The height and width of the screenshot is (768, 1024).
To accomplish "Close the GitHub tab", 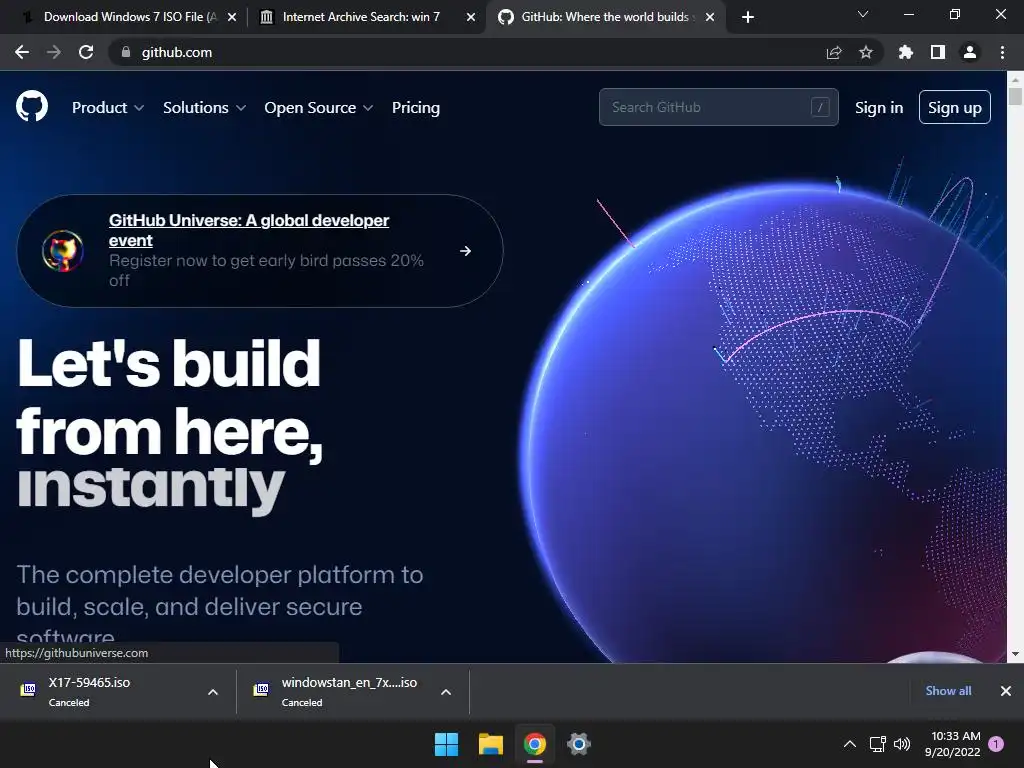I will [710, 17].
